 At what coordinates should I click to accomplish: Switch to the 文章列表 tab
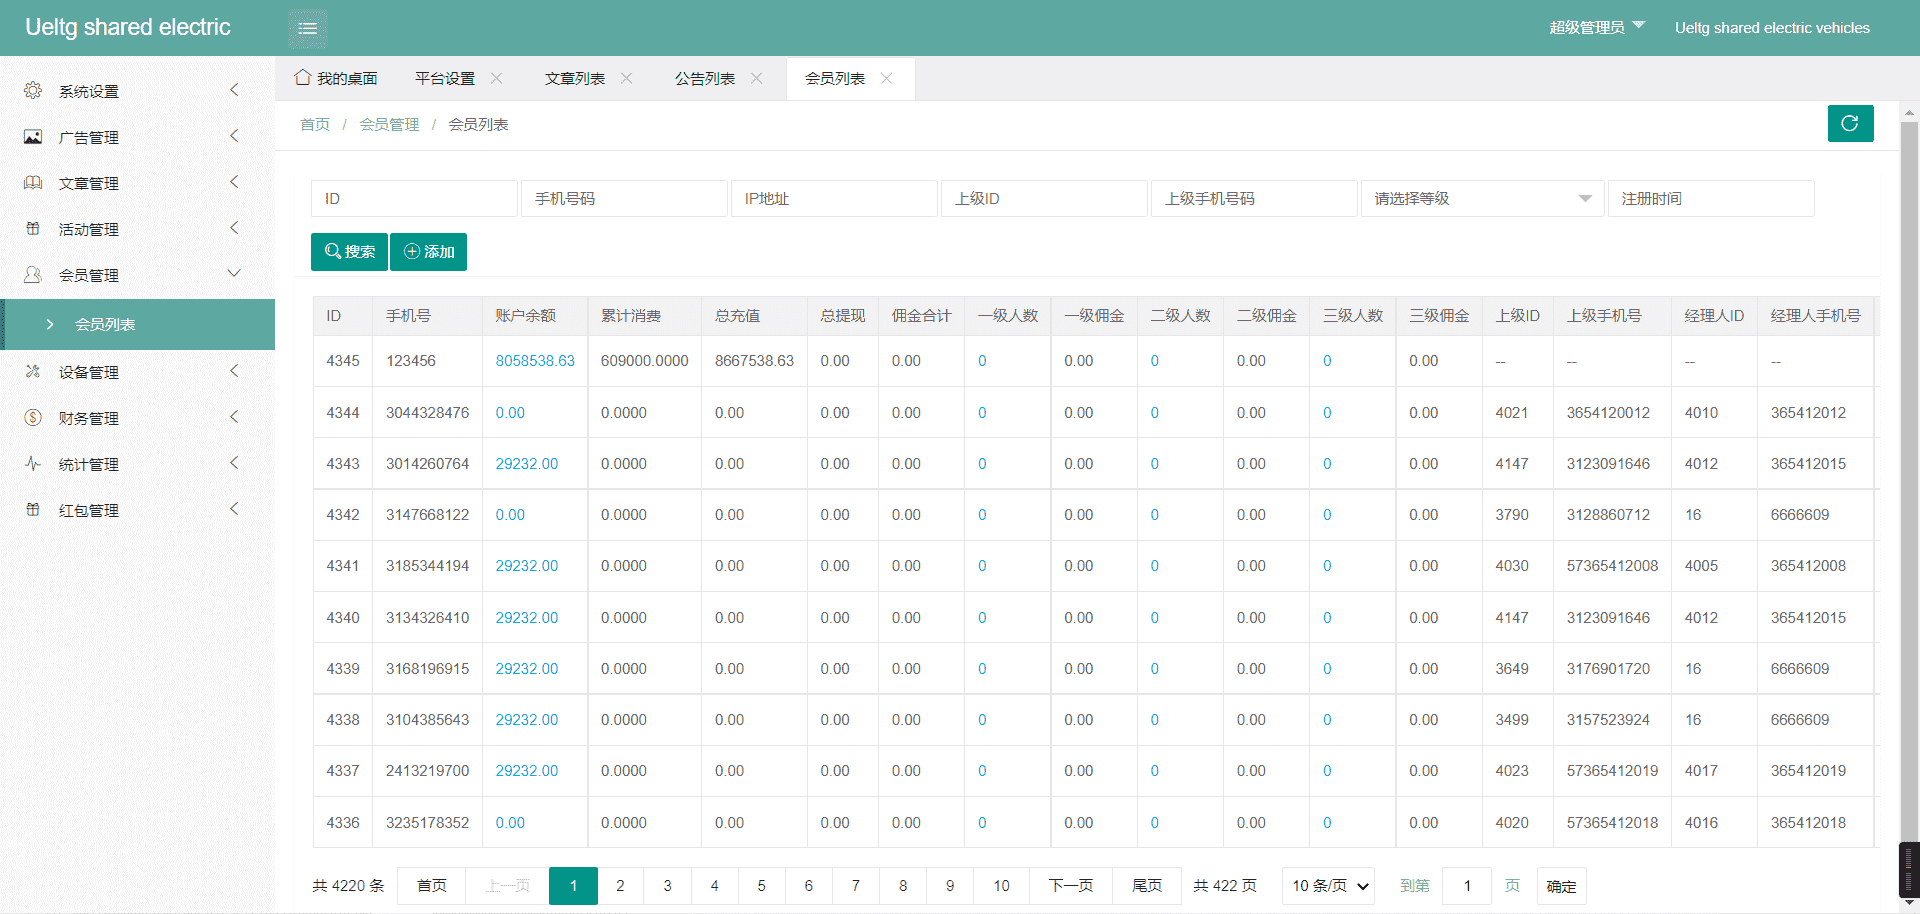[x=574, y=78]
